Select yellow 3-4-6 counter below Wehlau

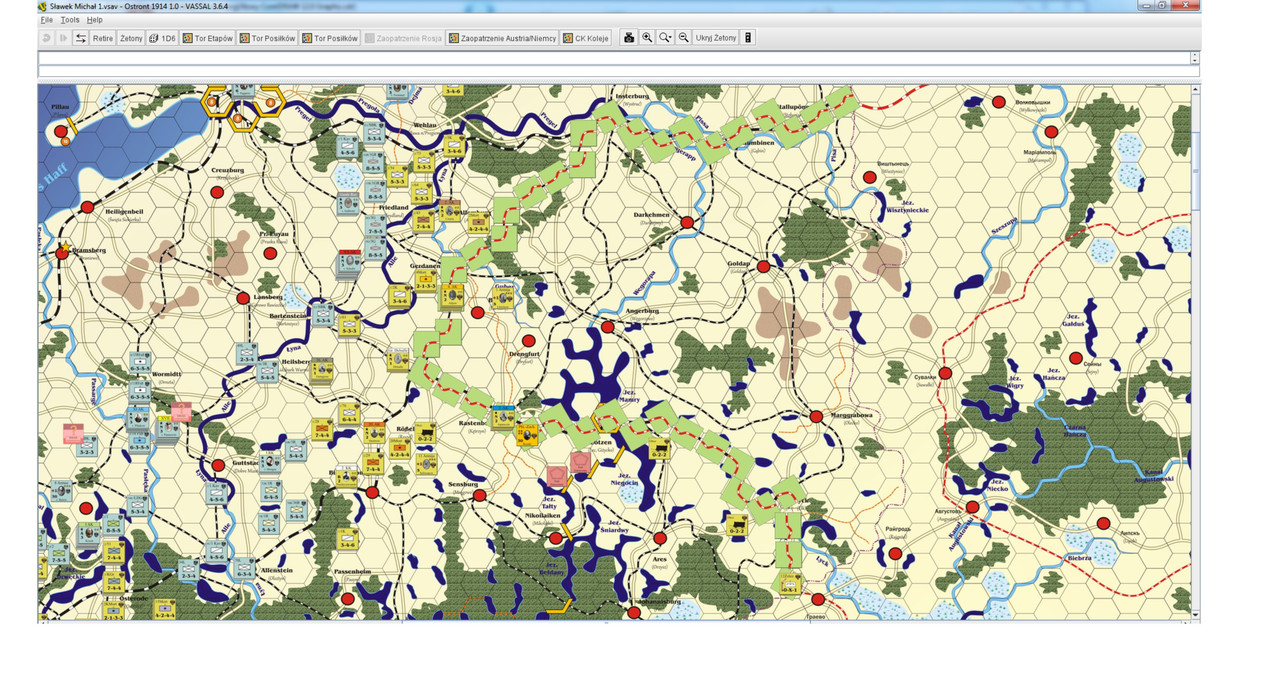click(x=453, y=144)
